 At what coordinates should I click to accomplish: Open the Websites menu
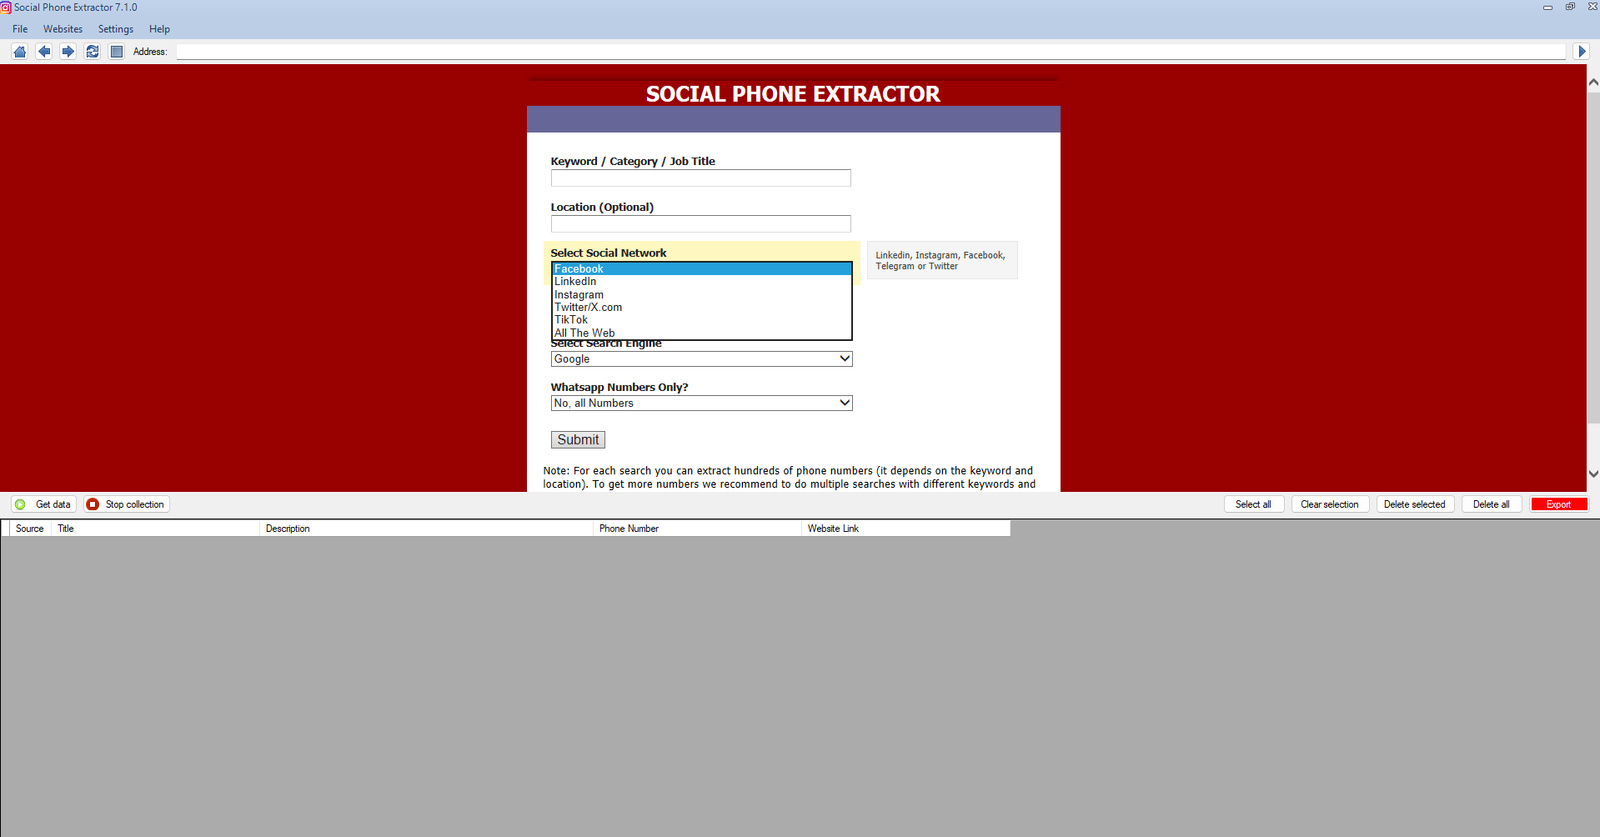(x=63, y=29)
